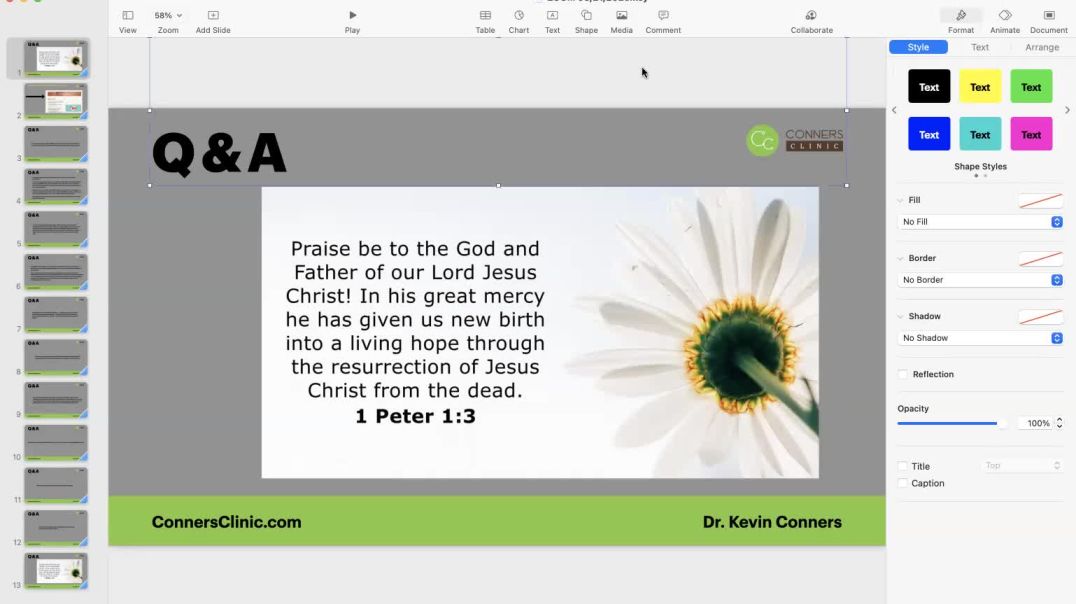Click the Q&A title on the slide
The image size is (1076, 604).
219,154
